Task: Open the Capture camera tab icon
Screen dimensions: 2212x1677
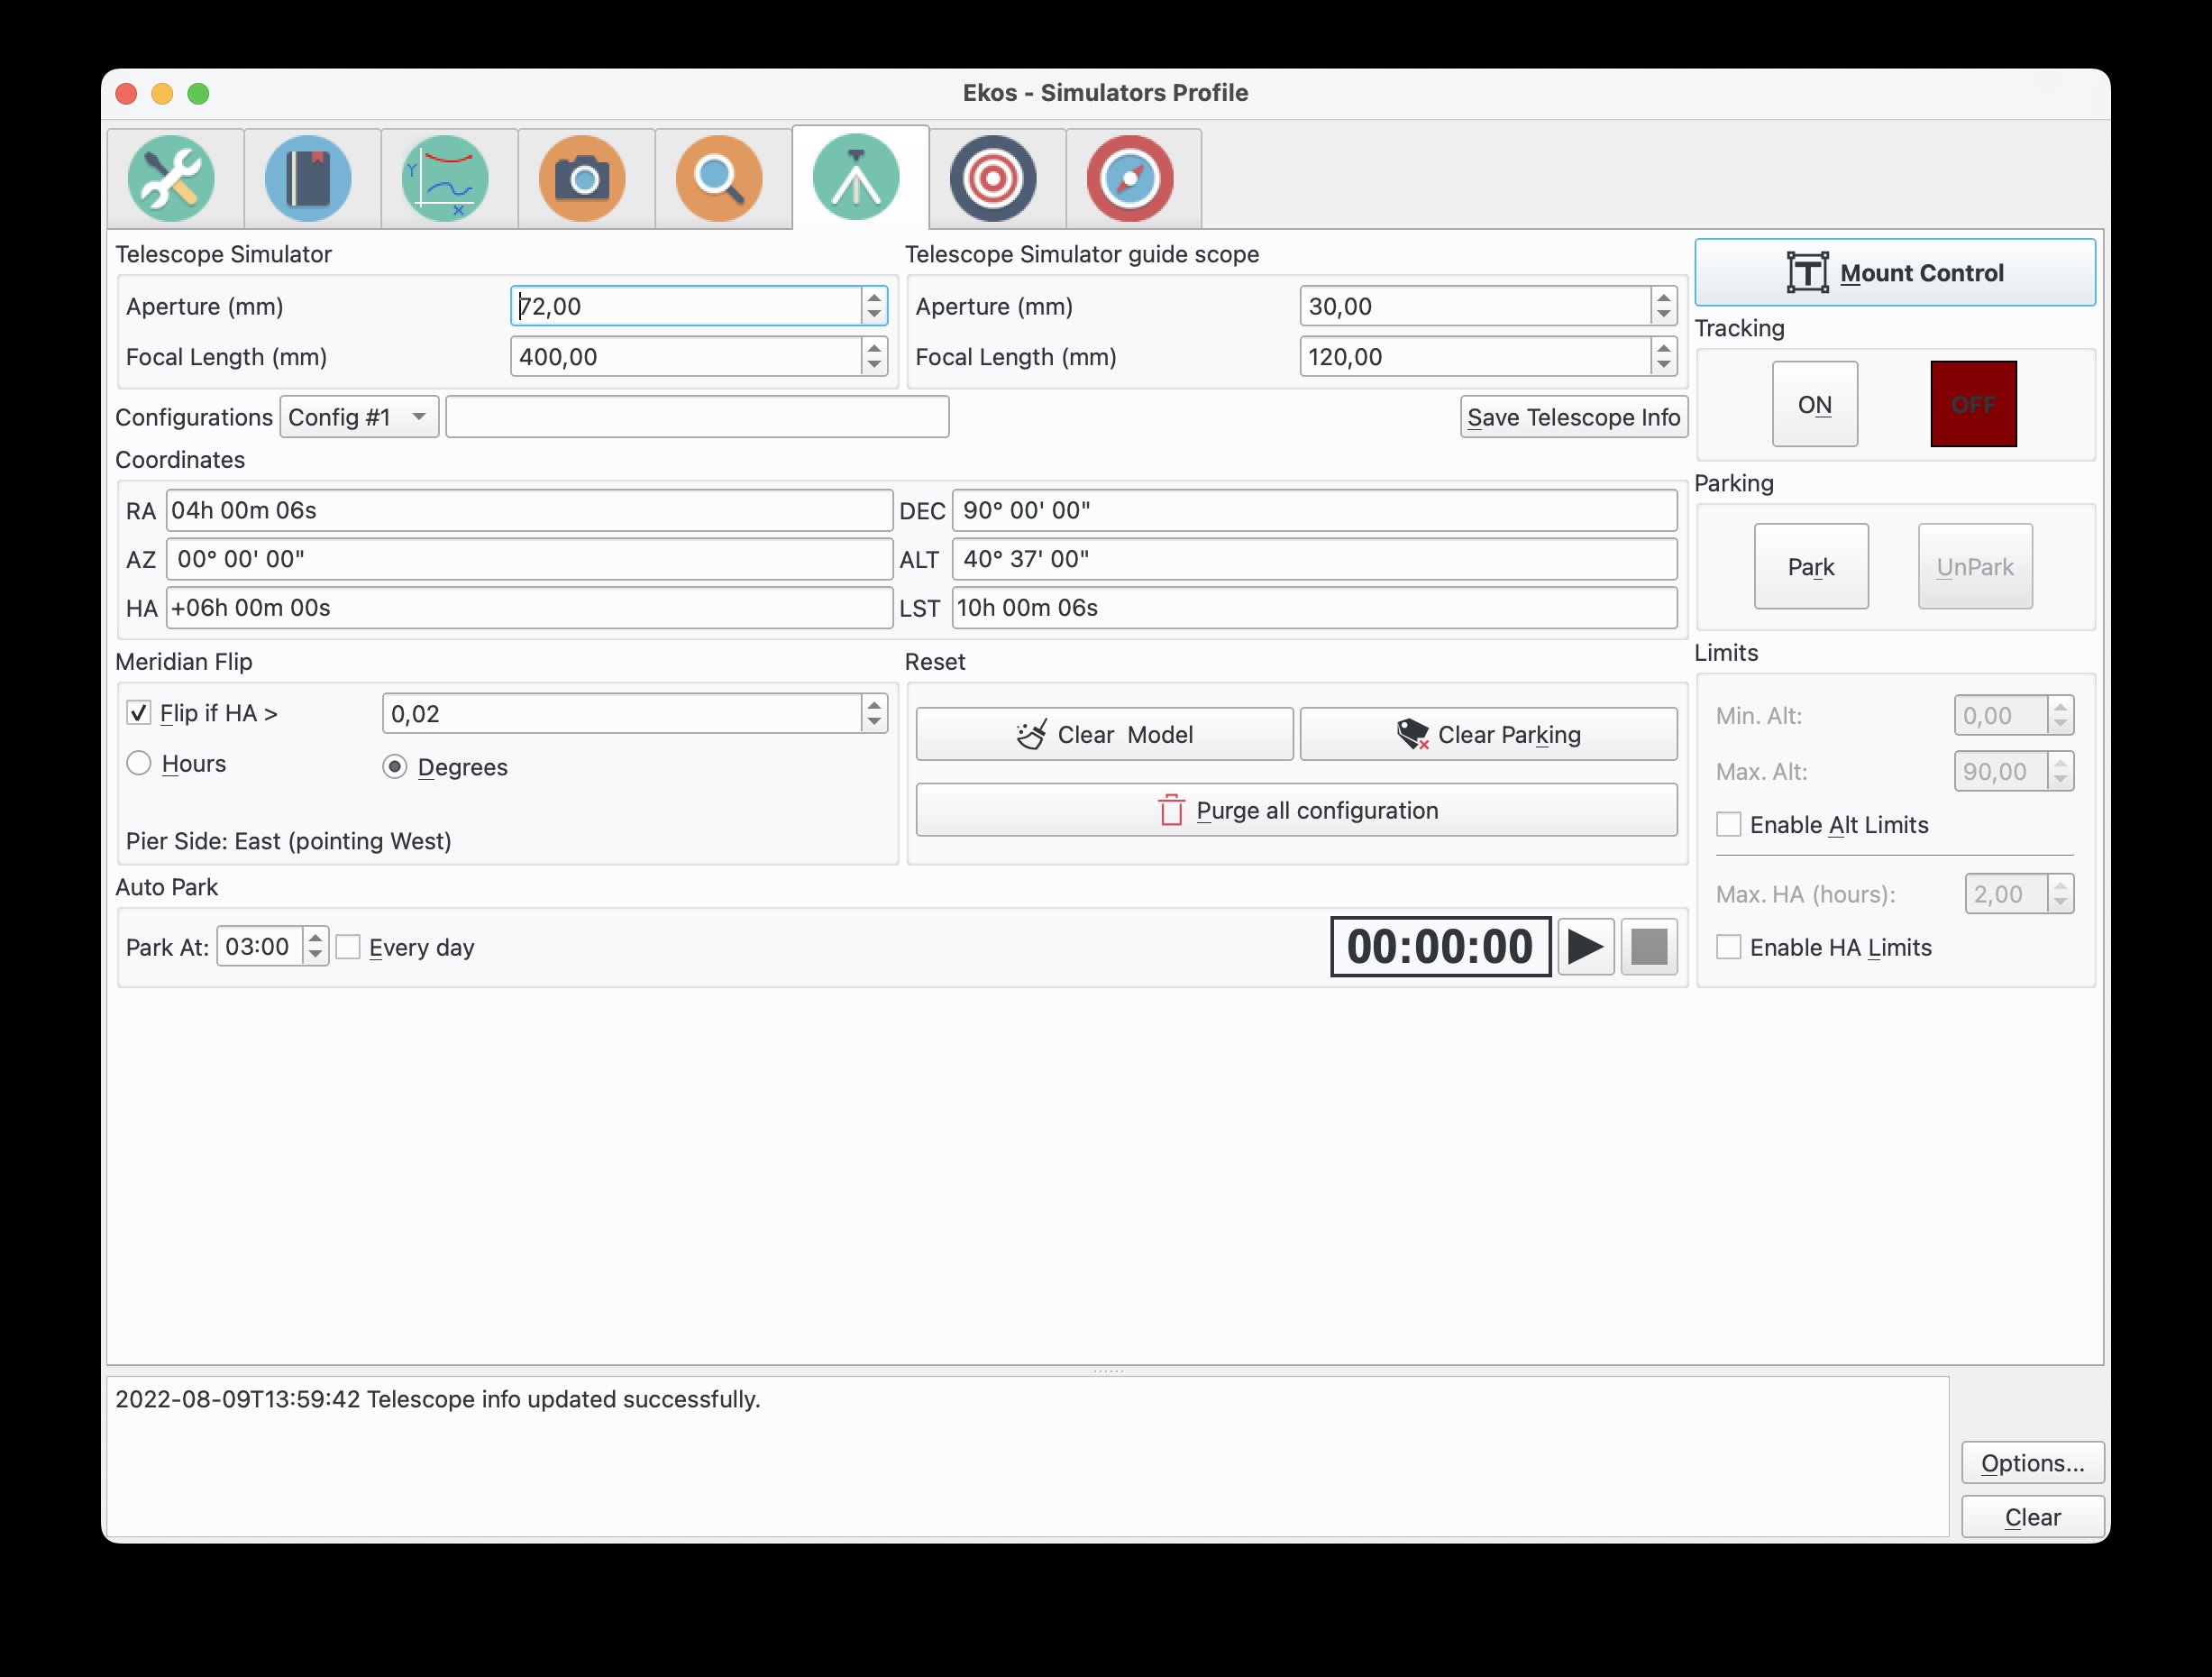Action: (x=582, y=178)
